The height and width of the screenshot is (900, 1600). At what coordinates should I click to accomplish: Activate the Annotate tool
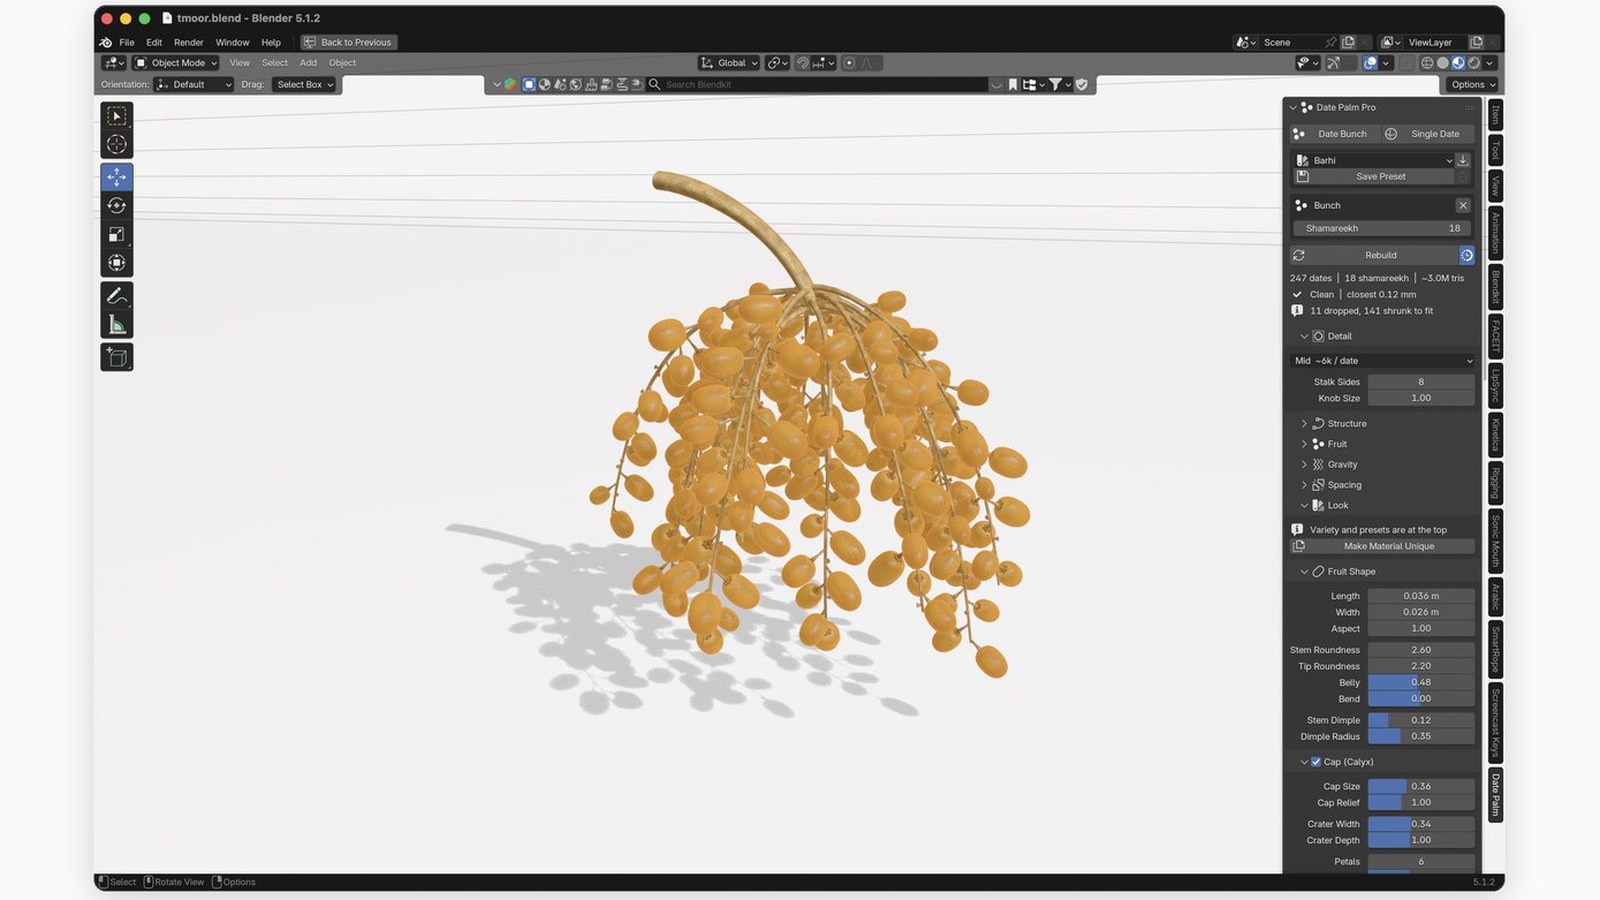117,296
